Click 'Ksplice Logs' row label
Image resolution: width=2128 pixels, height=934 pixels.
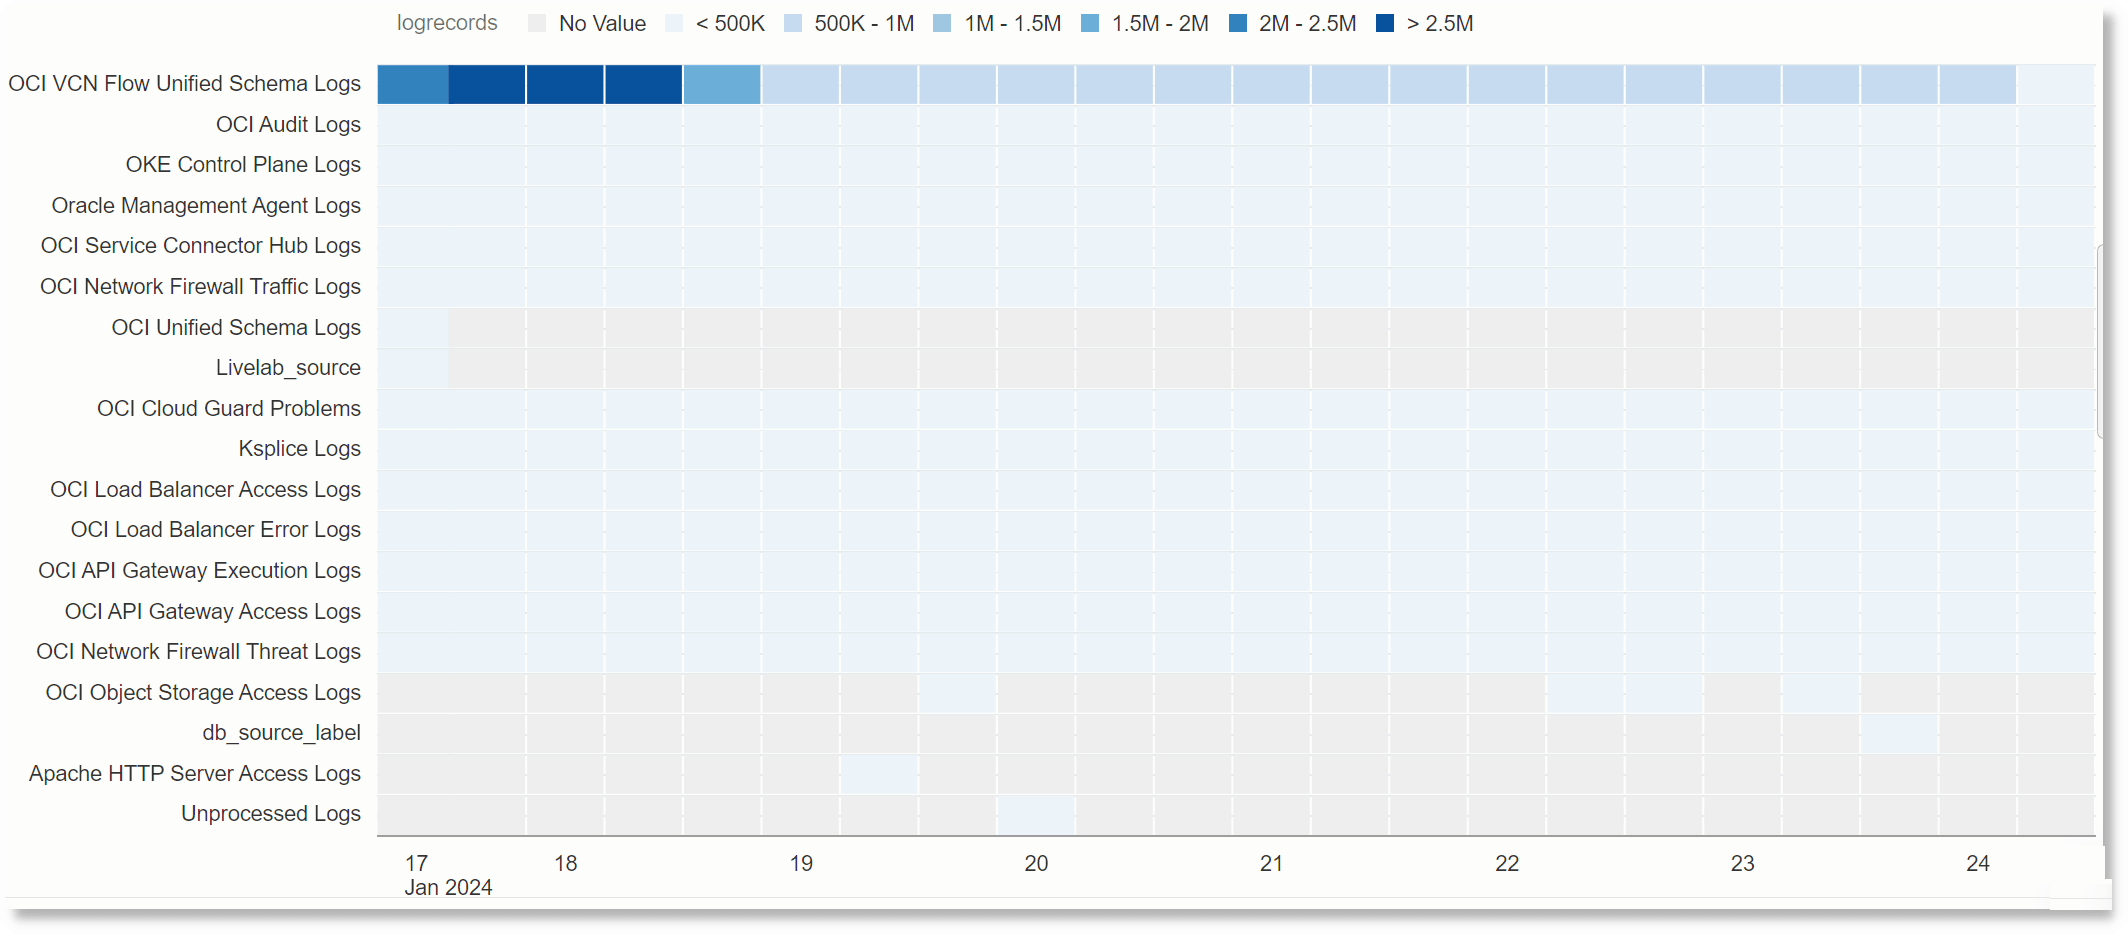coord(299,448)
